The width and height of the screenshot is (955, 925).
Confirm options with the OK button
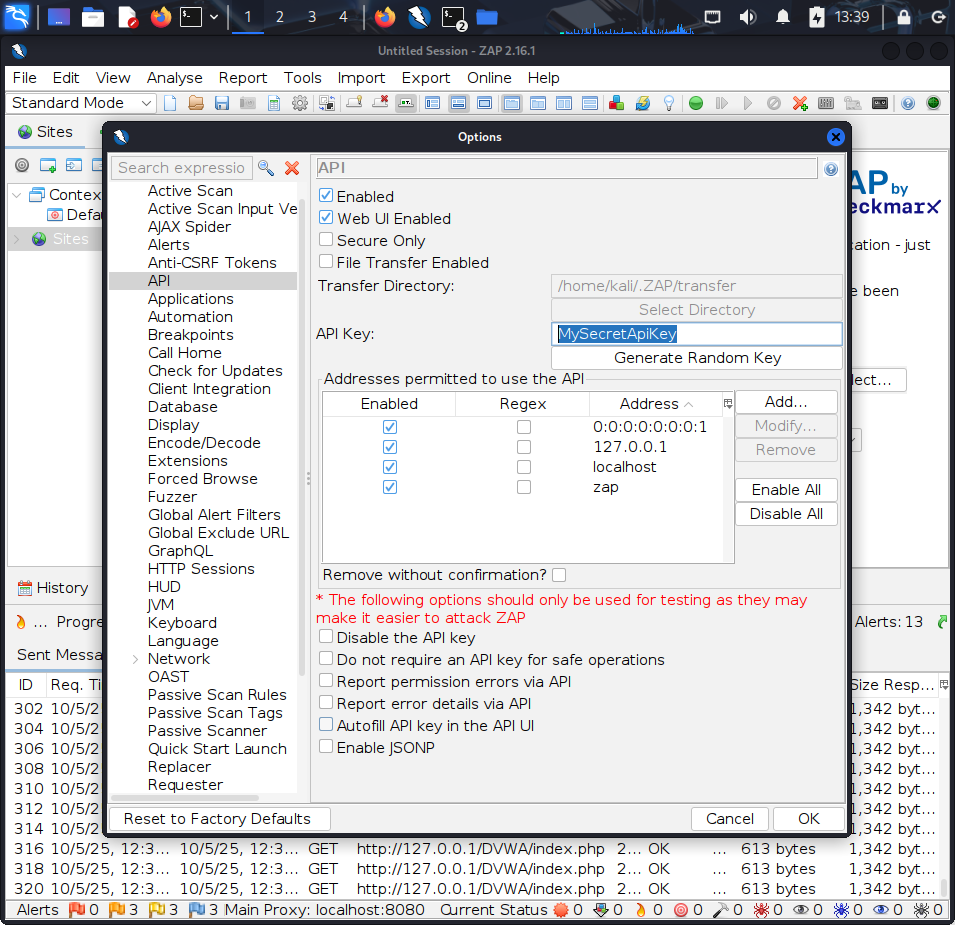808,818
